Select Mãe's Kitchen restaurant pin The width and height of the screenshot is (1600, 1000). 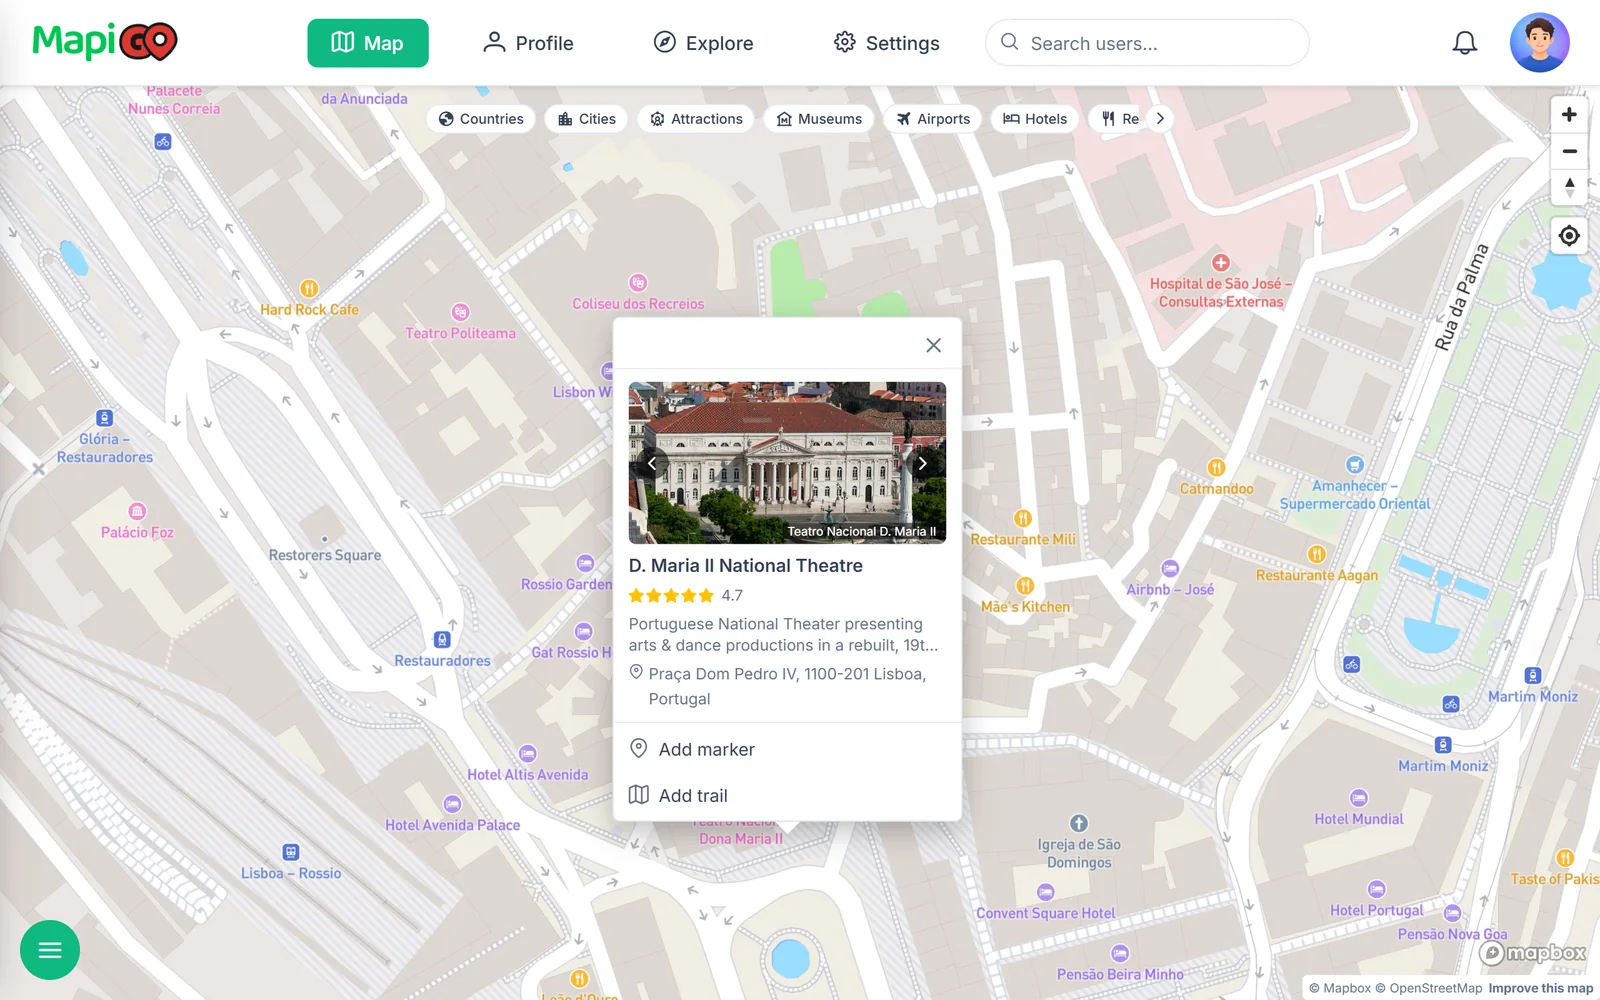point(1025,586)
